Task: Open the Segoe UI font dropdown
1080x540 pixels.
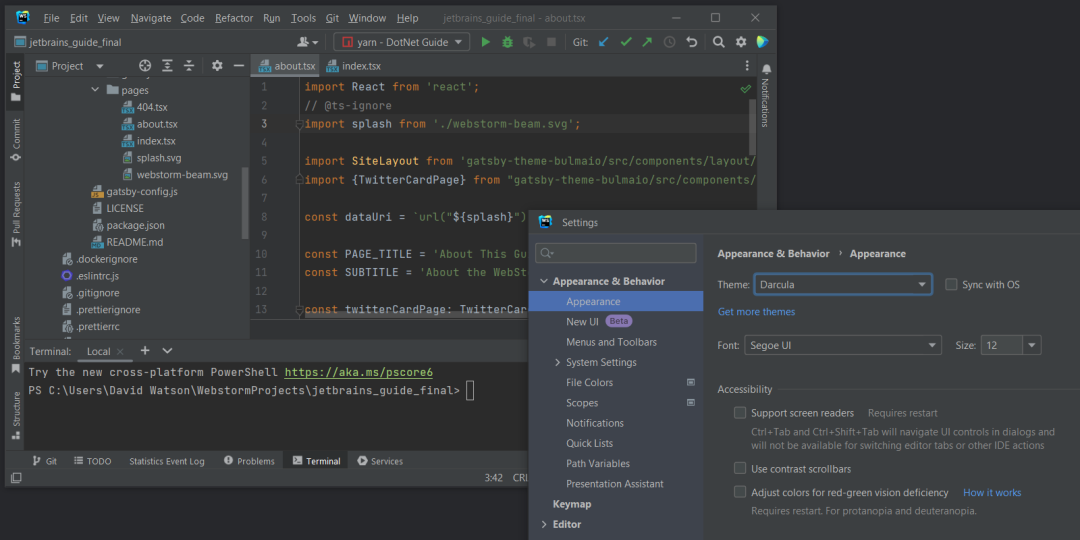Action: pyautogui.click(x=842, y=345)
